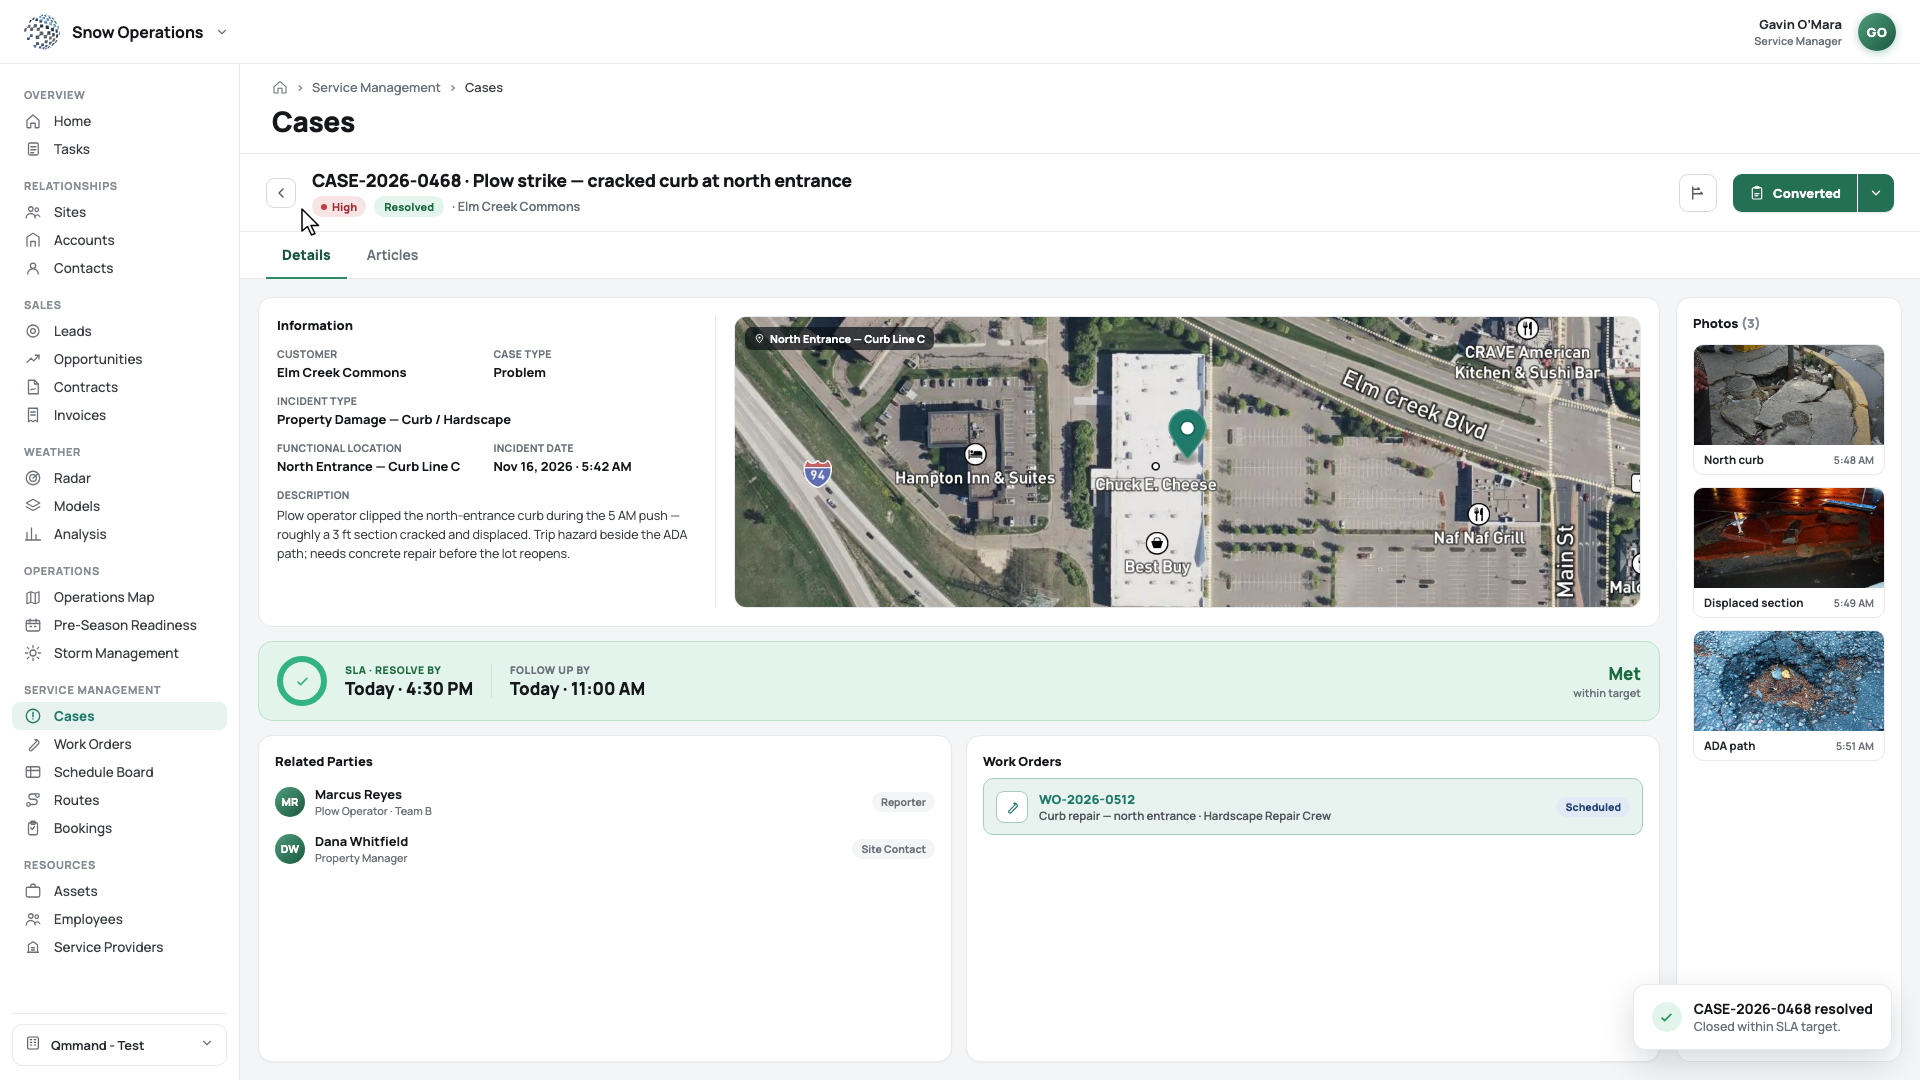Click the Operations Map icon
The height and width of the screenshot is (1080, 1920).
point(33,597)
